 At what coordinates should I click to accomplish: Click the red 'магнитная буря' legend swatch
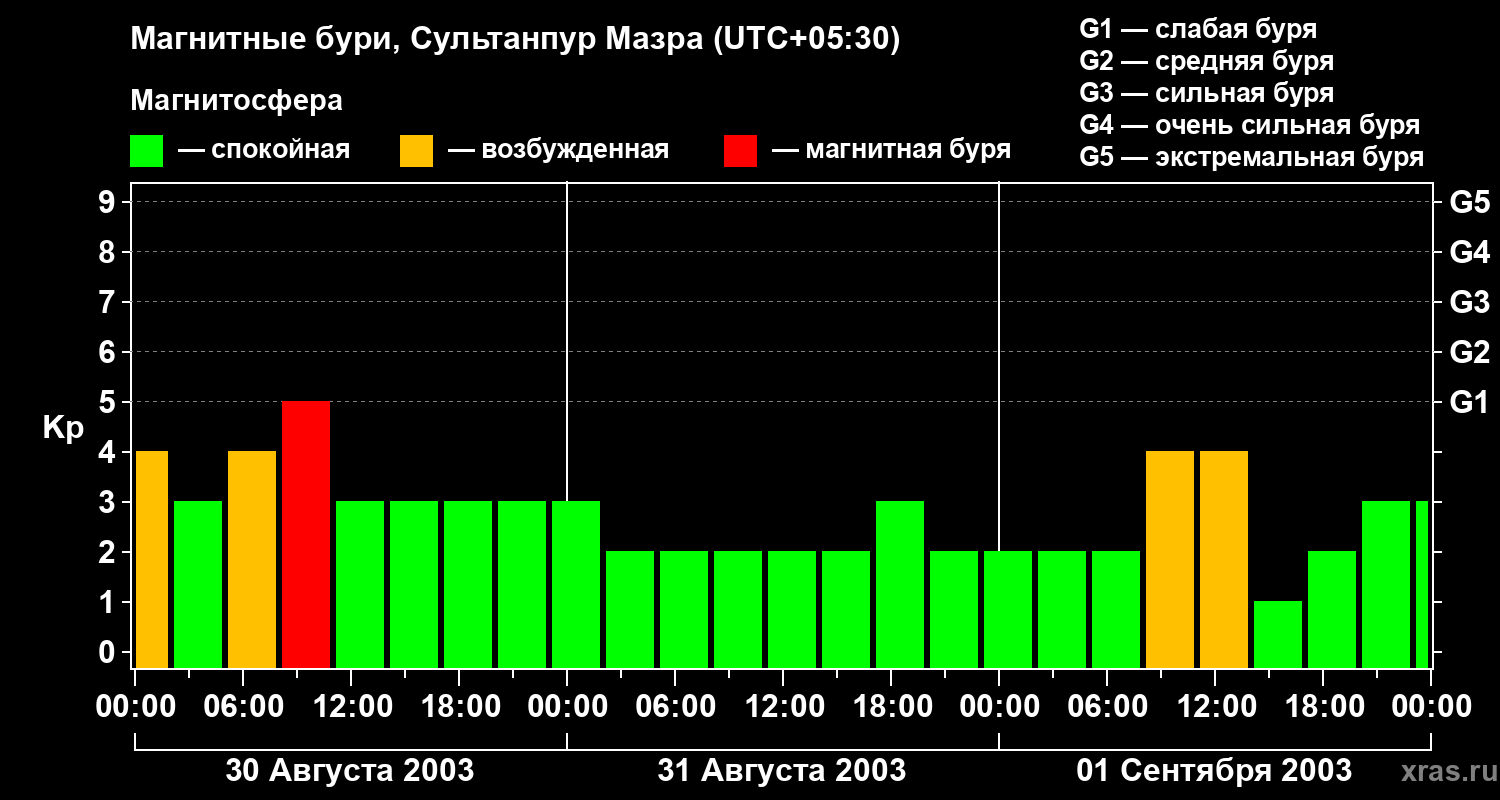740,151
